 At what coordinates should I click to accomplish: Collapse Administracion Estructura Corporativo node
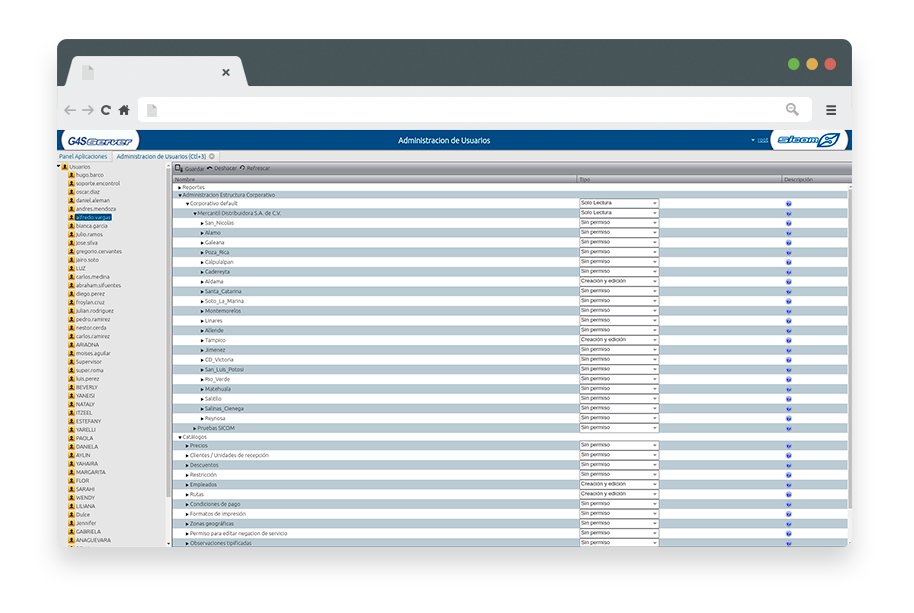tap(180, 195)
